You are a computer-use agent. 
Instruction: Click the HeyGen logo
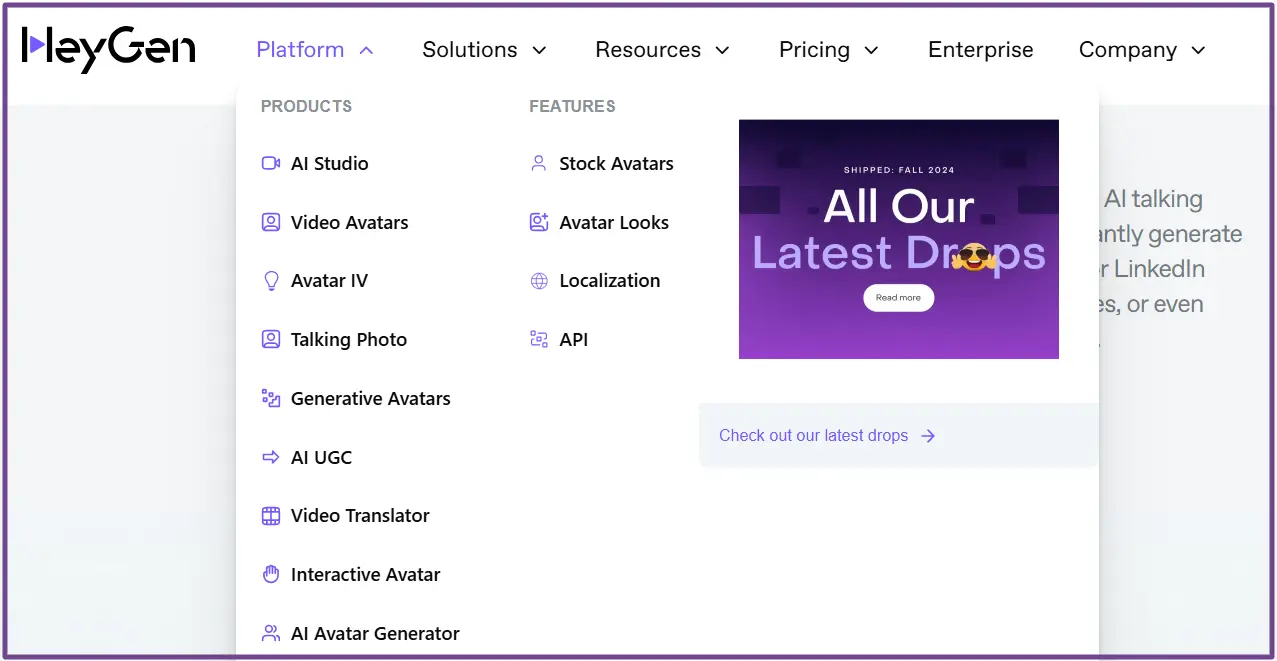tap(108, 48)
